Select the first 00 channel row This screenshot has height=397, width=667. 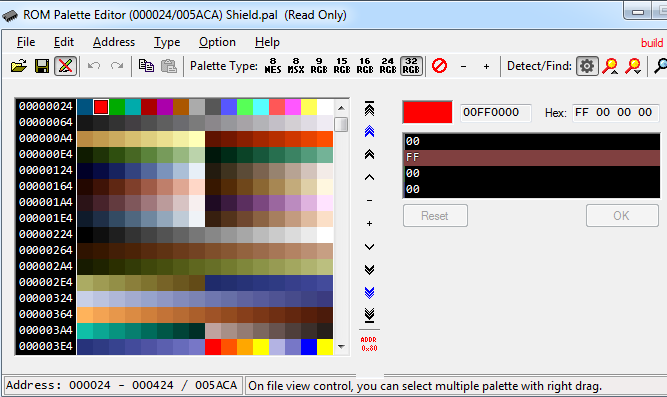(x=531, y=141)
